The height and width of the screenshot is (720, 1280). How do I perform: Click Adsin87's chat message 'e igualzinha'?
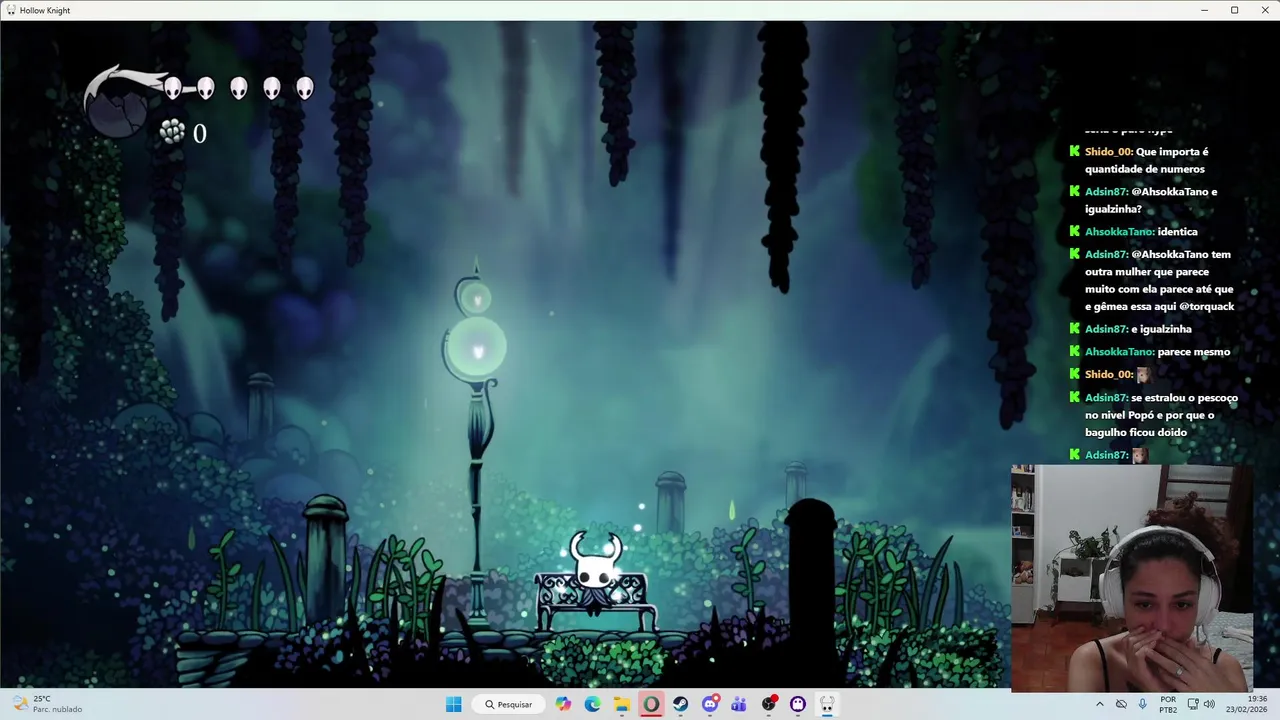click(x=1161, y=329)
